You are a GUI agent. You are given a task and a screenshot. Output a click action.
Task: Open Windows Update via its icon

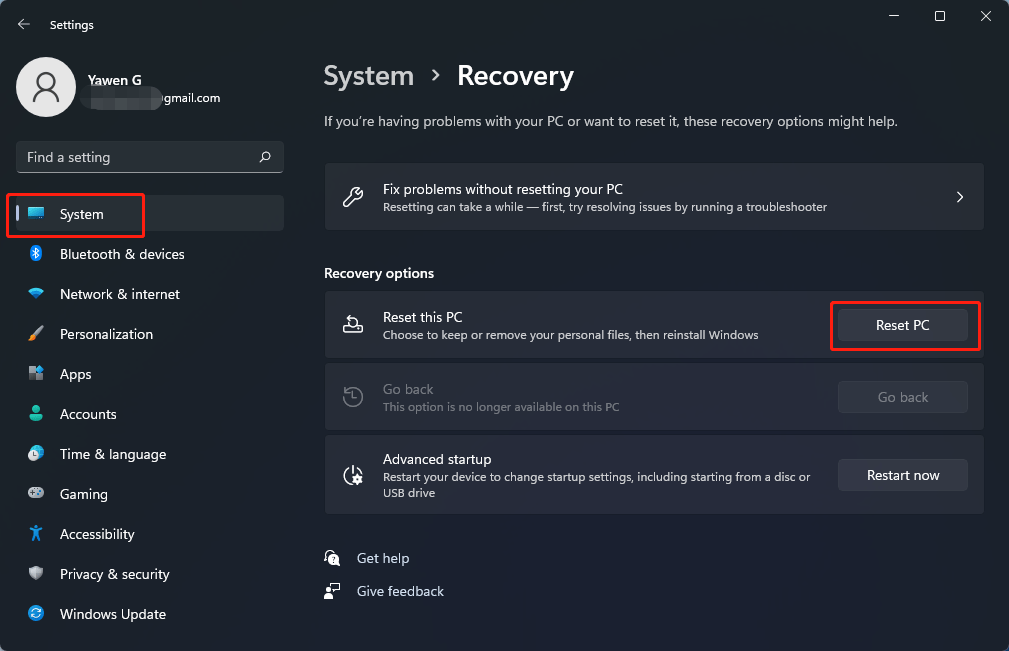coord(36,614)
